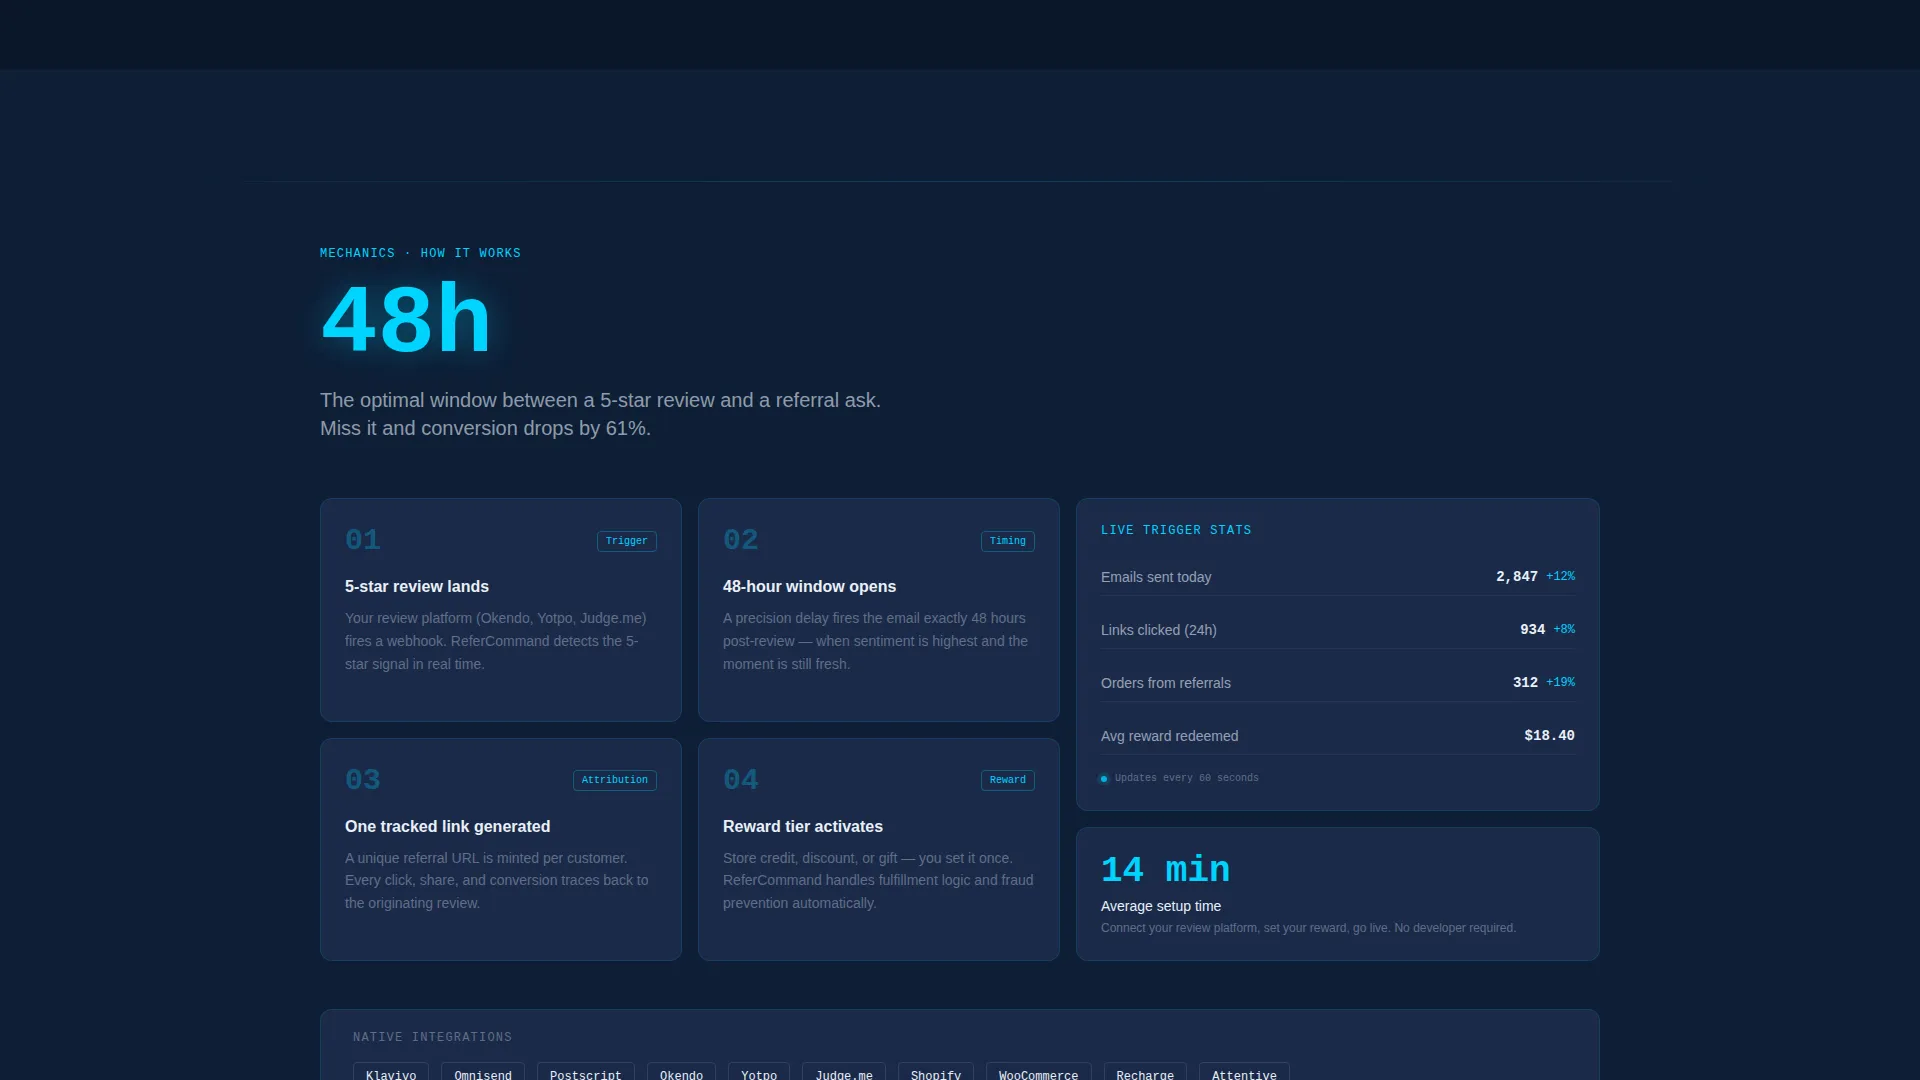Click the Timing tag on card 02

tap(1007, 541)
